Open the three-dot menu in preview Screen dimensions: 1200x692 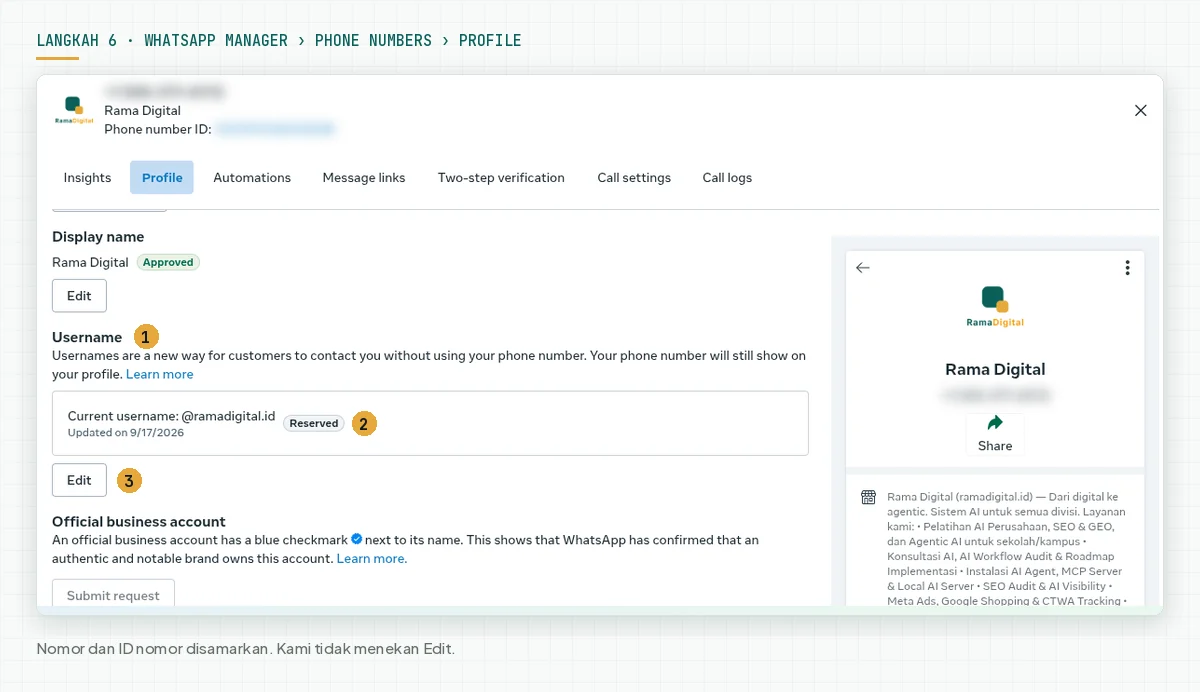(1127, 268)
